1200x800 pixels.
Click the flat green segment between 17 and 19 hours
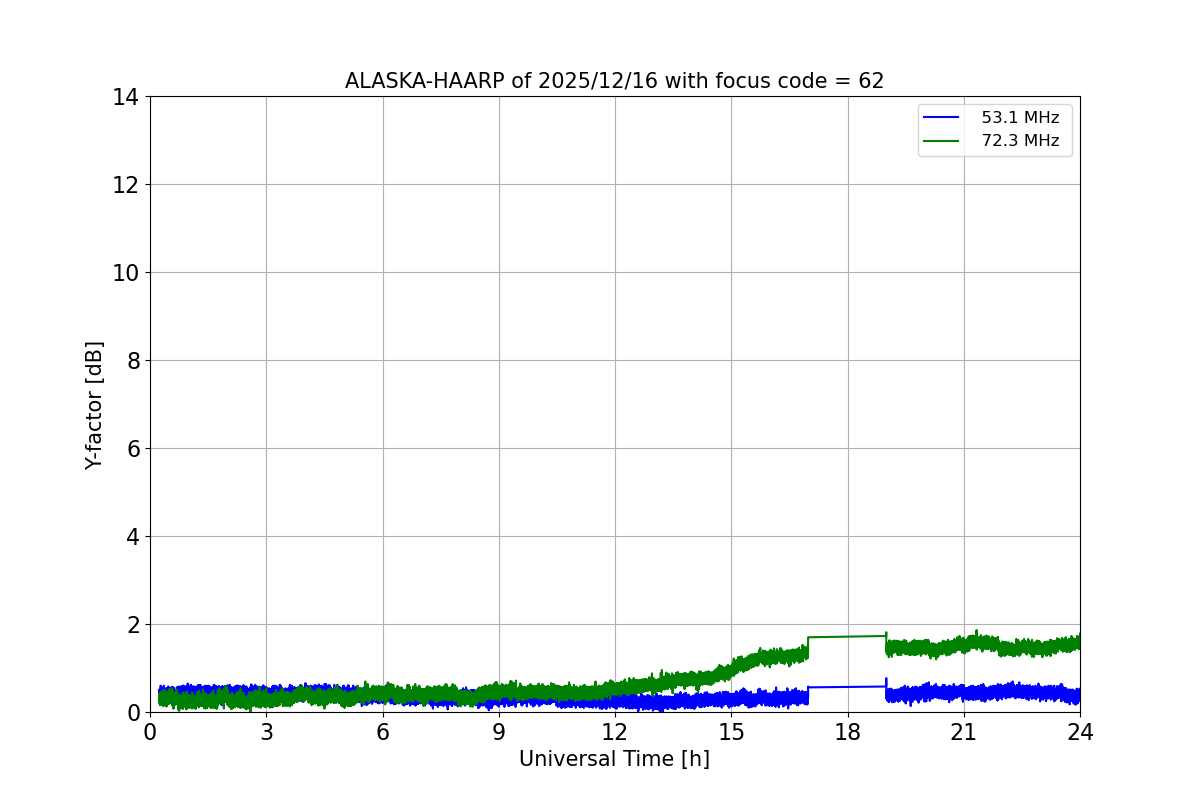847,636
